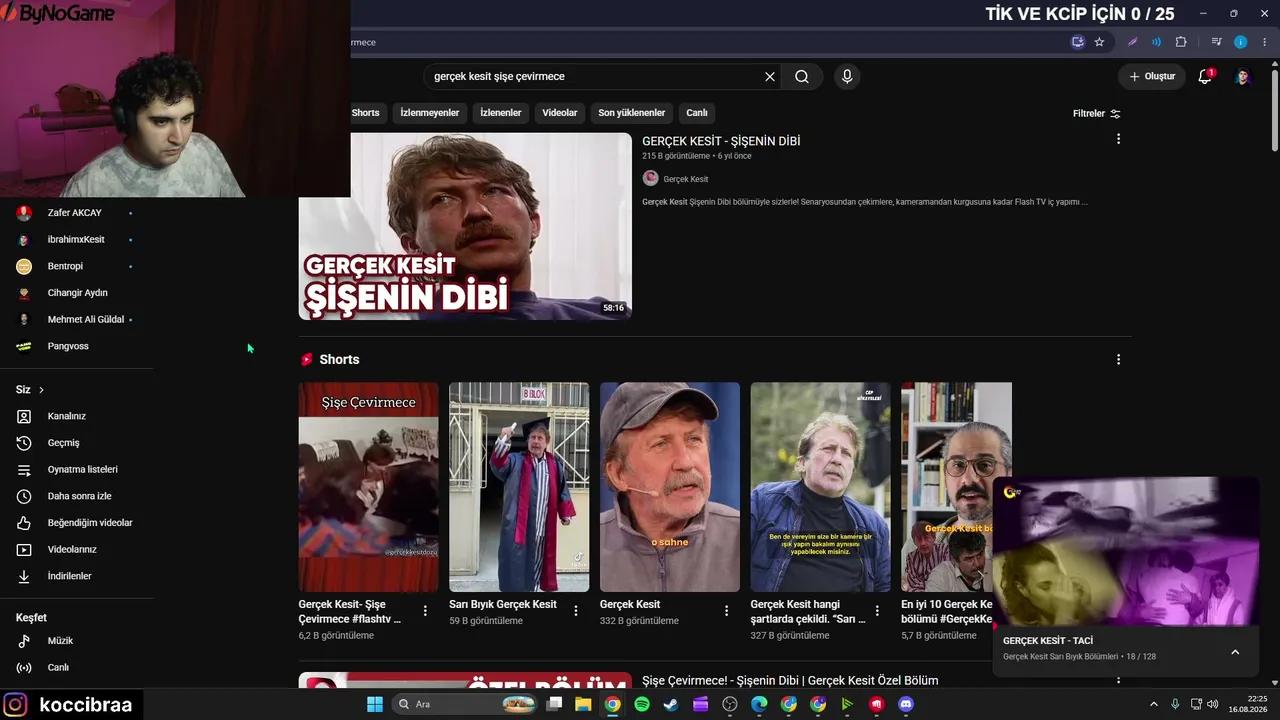This screenshot has height=720, width=1280.
Task: Open the YouTube account avatar menu
Action: (x=1242, y=77)
